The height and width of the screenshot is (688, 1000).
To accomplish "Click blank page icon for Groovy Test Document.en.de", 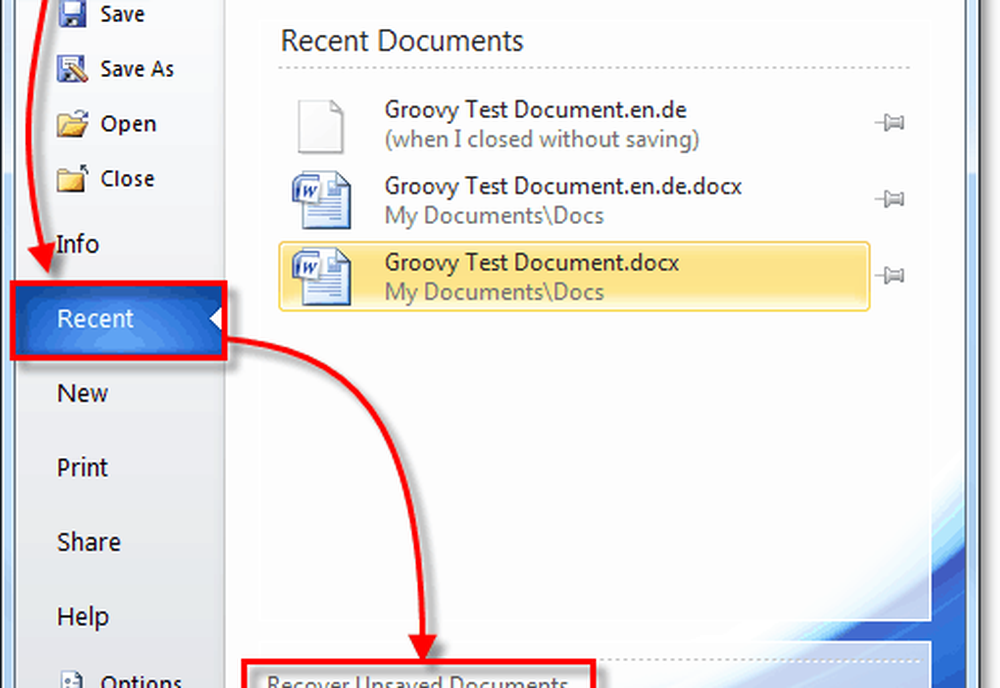I will (321, 124).
